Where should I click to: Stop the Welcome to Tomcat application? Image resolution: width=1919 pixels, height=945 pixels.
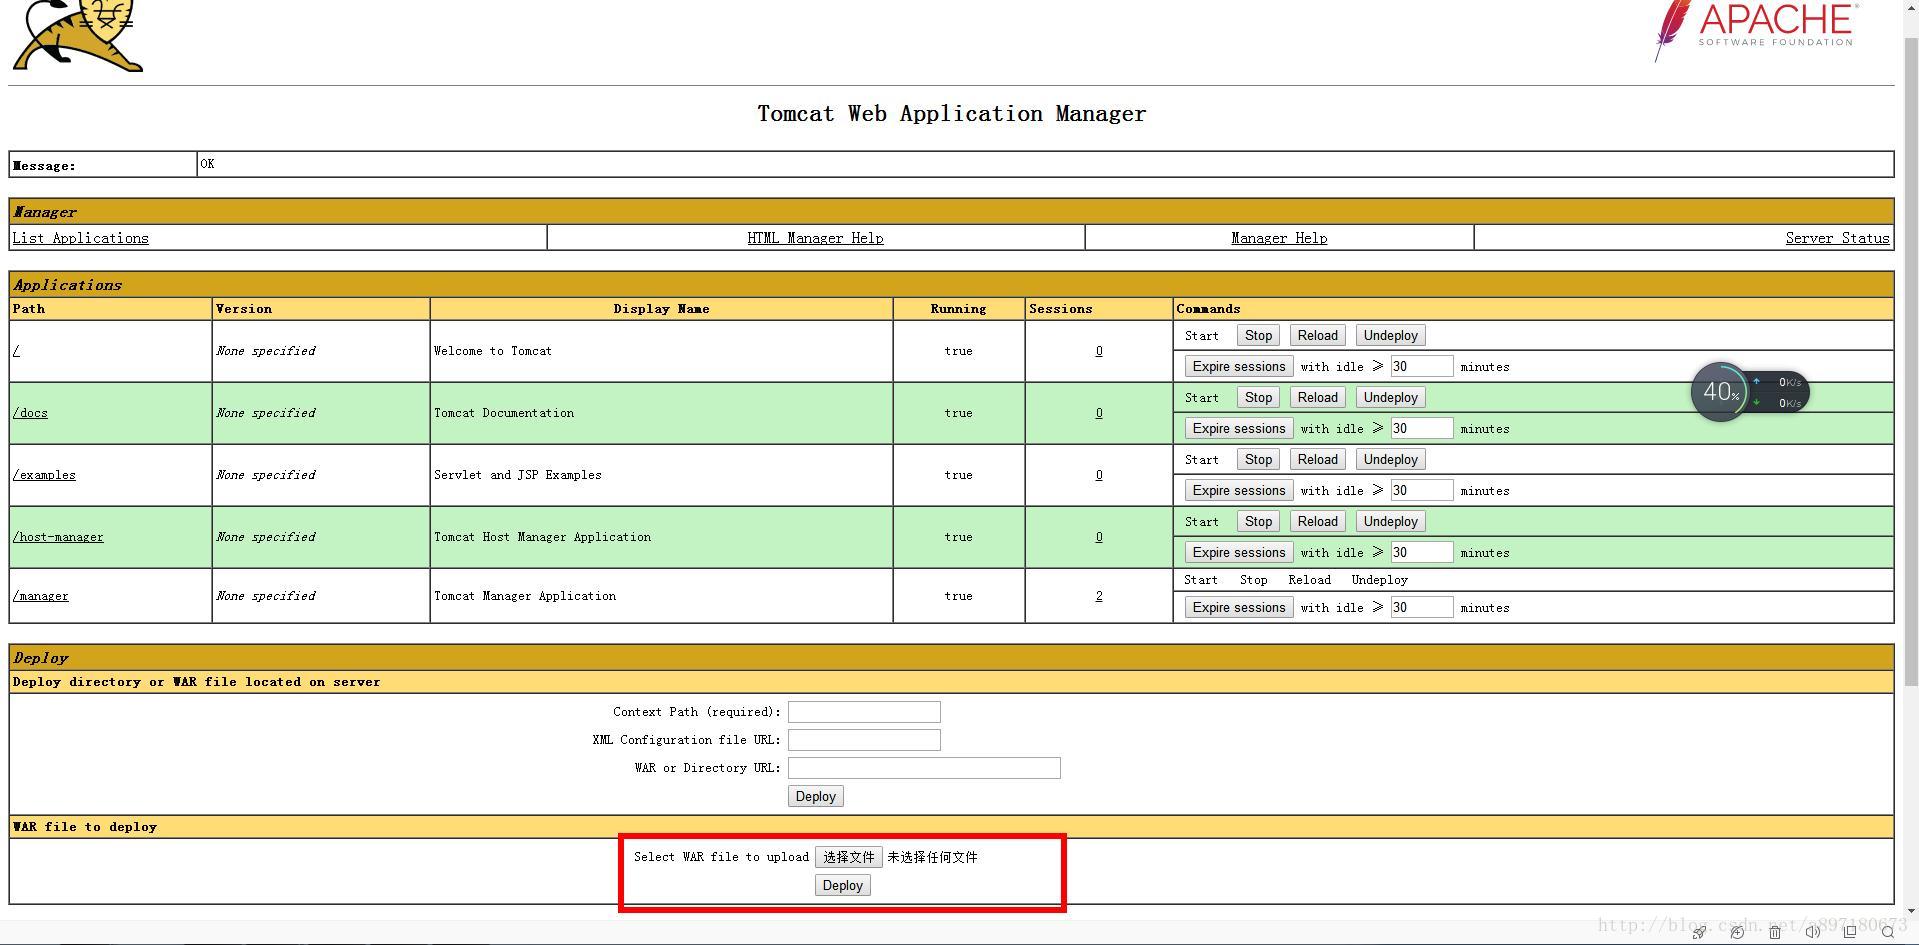[x=1258, y=336]
